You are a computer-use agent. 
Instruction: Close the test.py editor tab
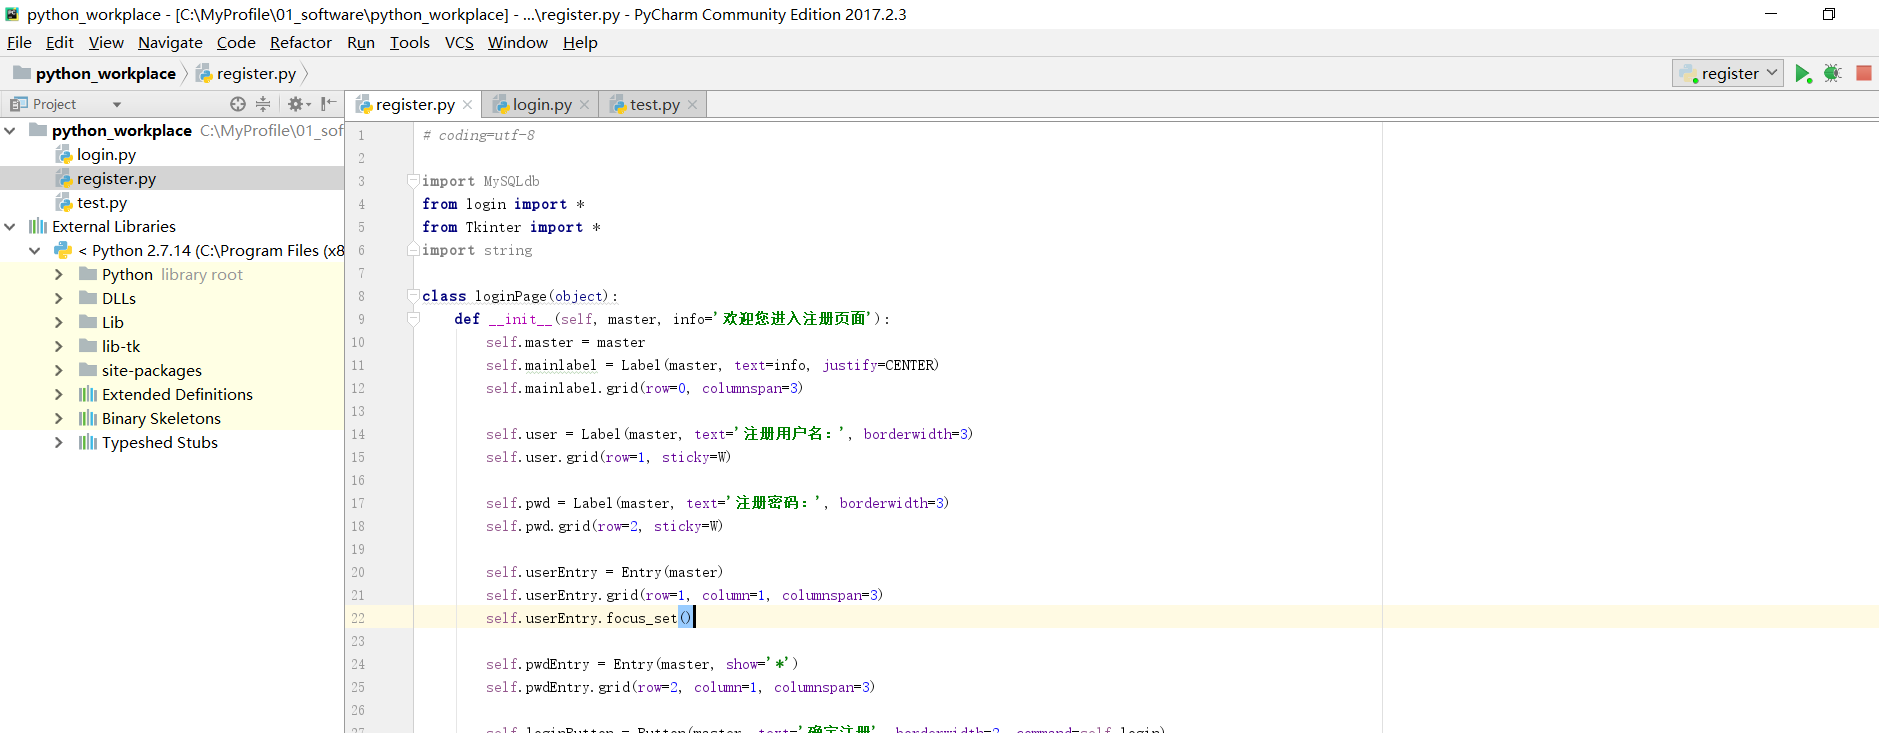point(692,105)
